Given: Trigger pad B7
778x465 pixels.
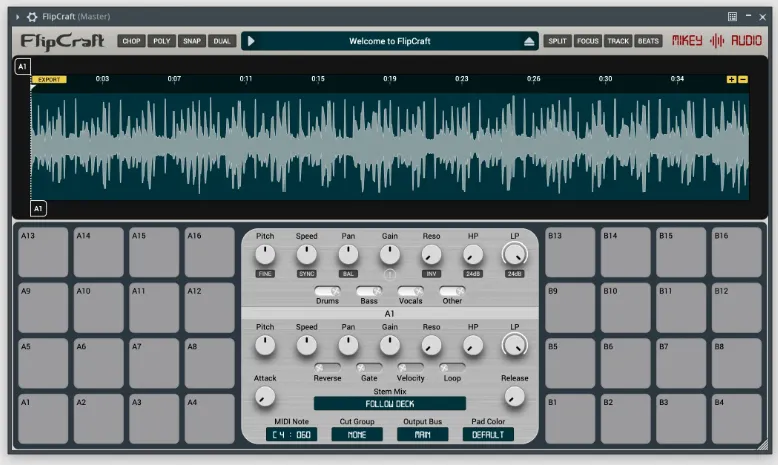Looking at the screenshot, I should tap(681, 363).
